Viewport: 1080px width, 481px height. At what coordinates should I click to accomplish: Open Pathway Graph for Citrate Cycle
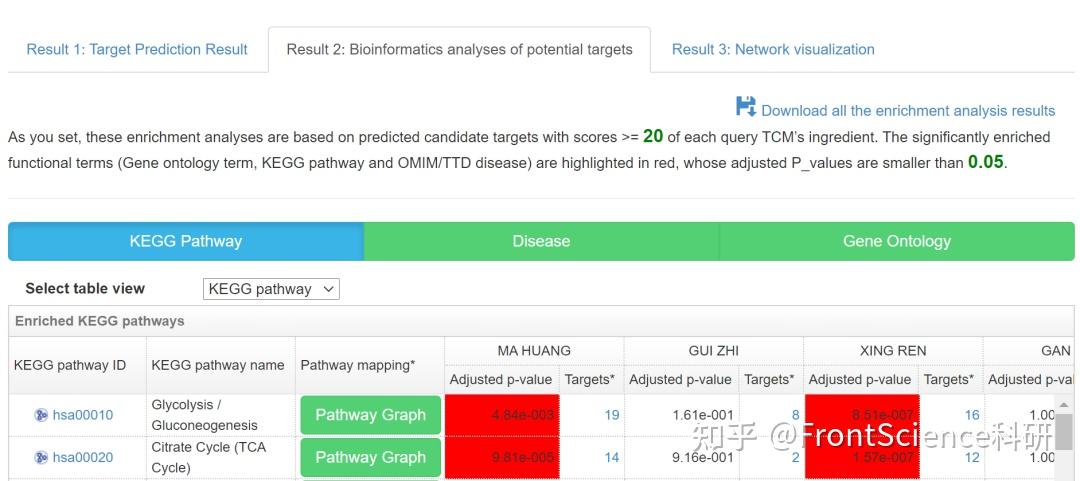tap(370, 457)
